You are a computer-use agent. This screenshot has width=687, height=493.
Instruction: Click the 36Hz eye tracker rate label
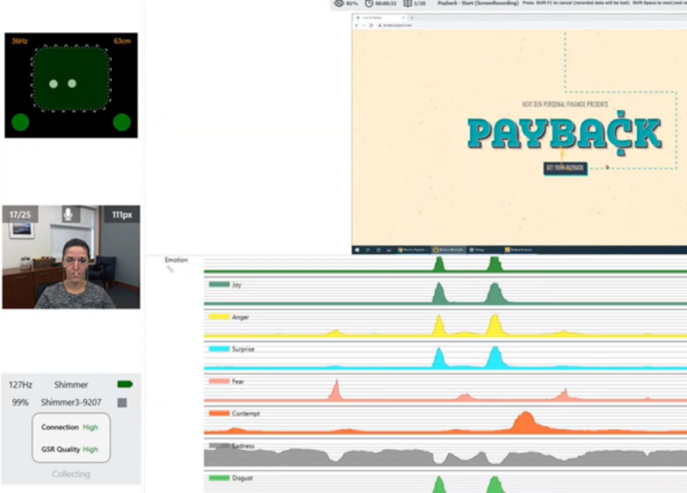tap(20, 41)
